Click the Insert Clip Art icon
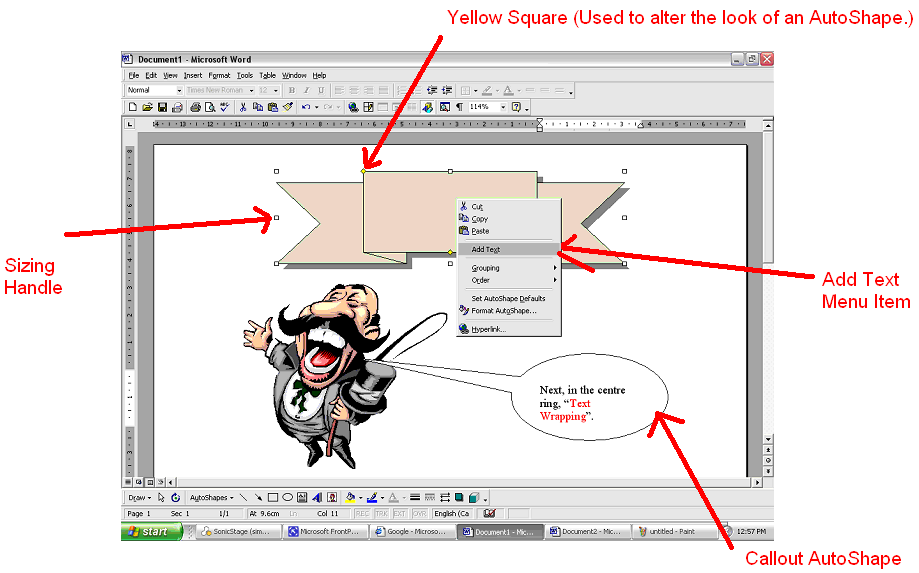 click(332, 497)
